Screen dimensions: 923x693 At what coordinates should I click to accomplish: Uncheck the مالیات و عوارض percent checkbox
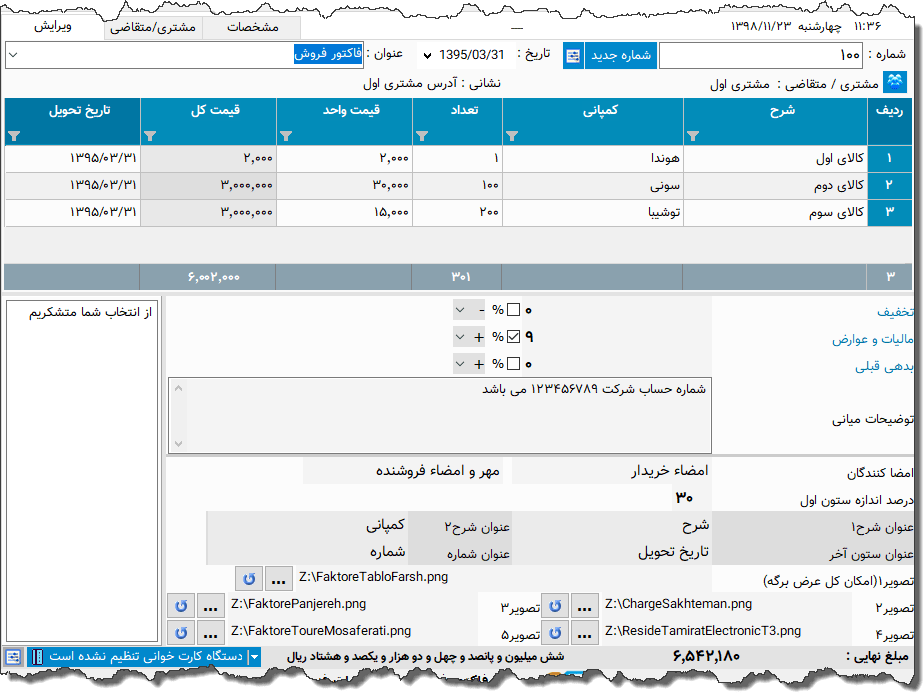tap(513, 338)
